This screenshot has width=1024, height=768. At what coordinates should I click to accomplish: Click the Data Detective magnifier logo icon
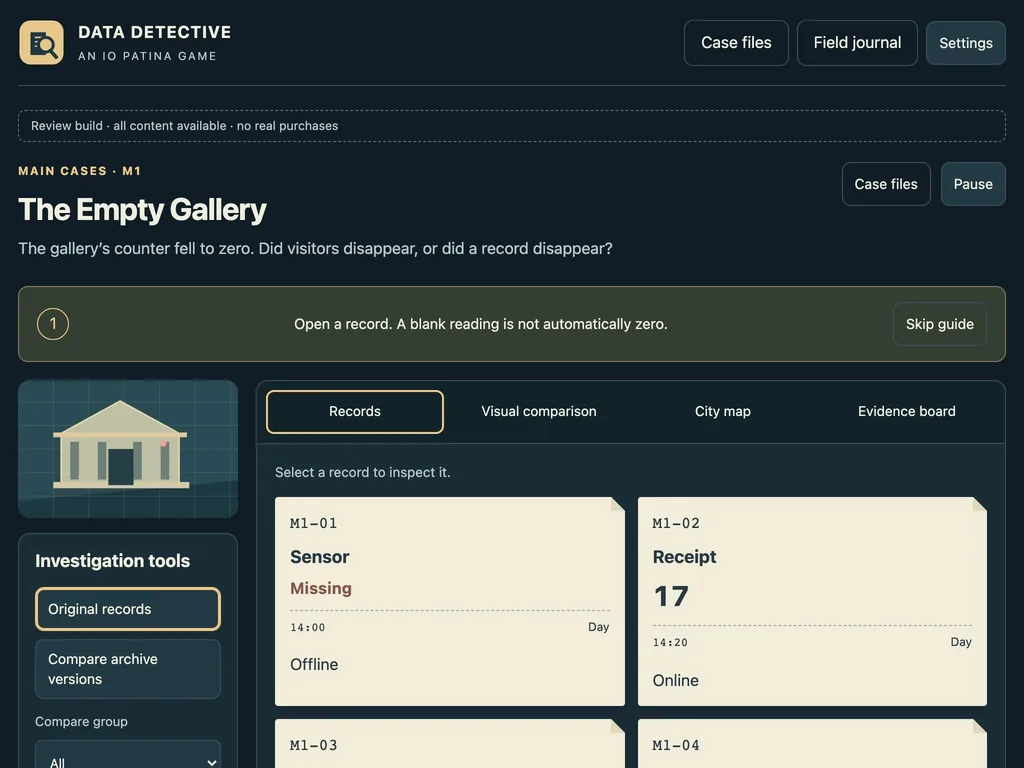pyautogui.click(x=41, y=43)
